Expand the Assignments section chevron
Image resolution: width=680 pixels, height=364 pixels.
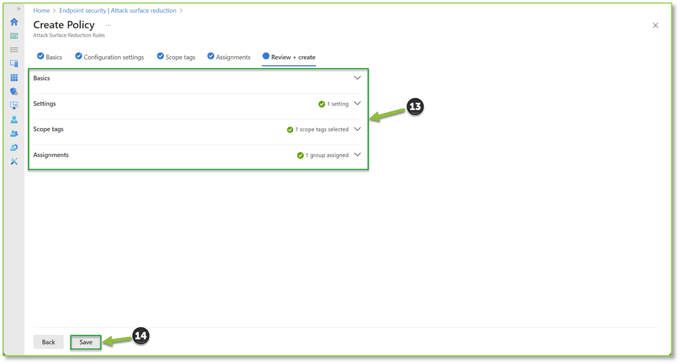357,155
